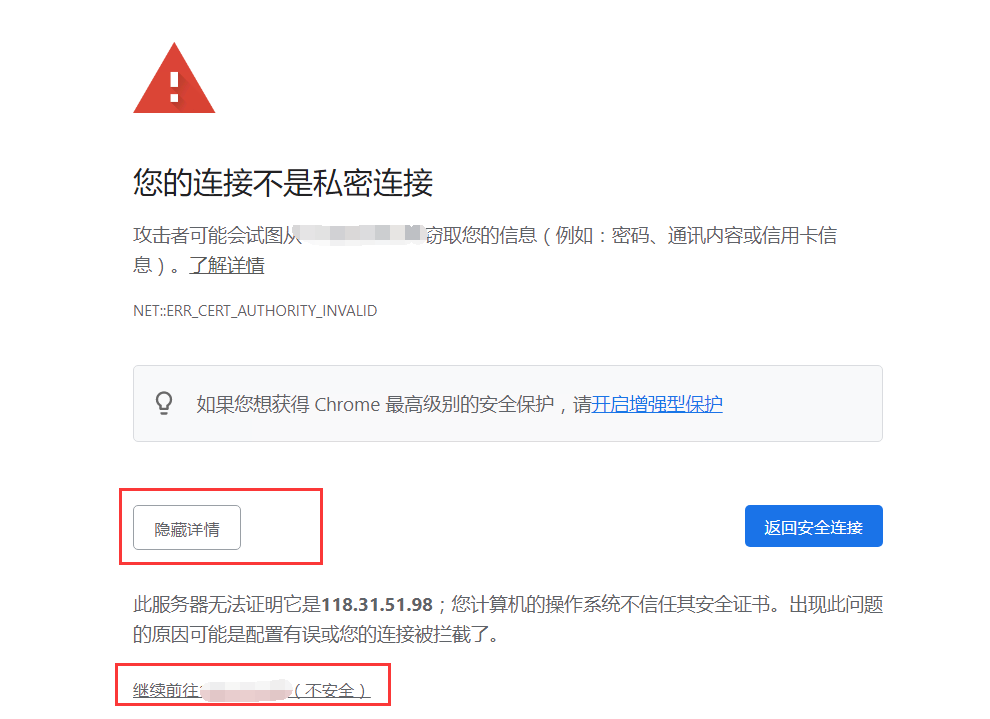Click the word Chrome in the tip box
The height and width of the screenshot is (719, 990).
click(347, 404)
